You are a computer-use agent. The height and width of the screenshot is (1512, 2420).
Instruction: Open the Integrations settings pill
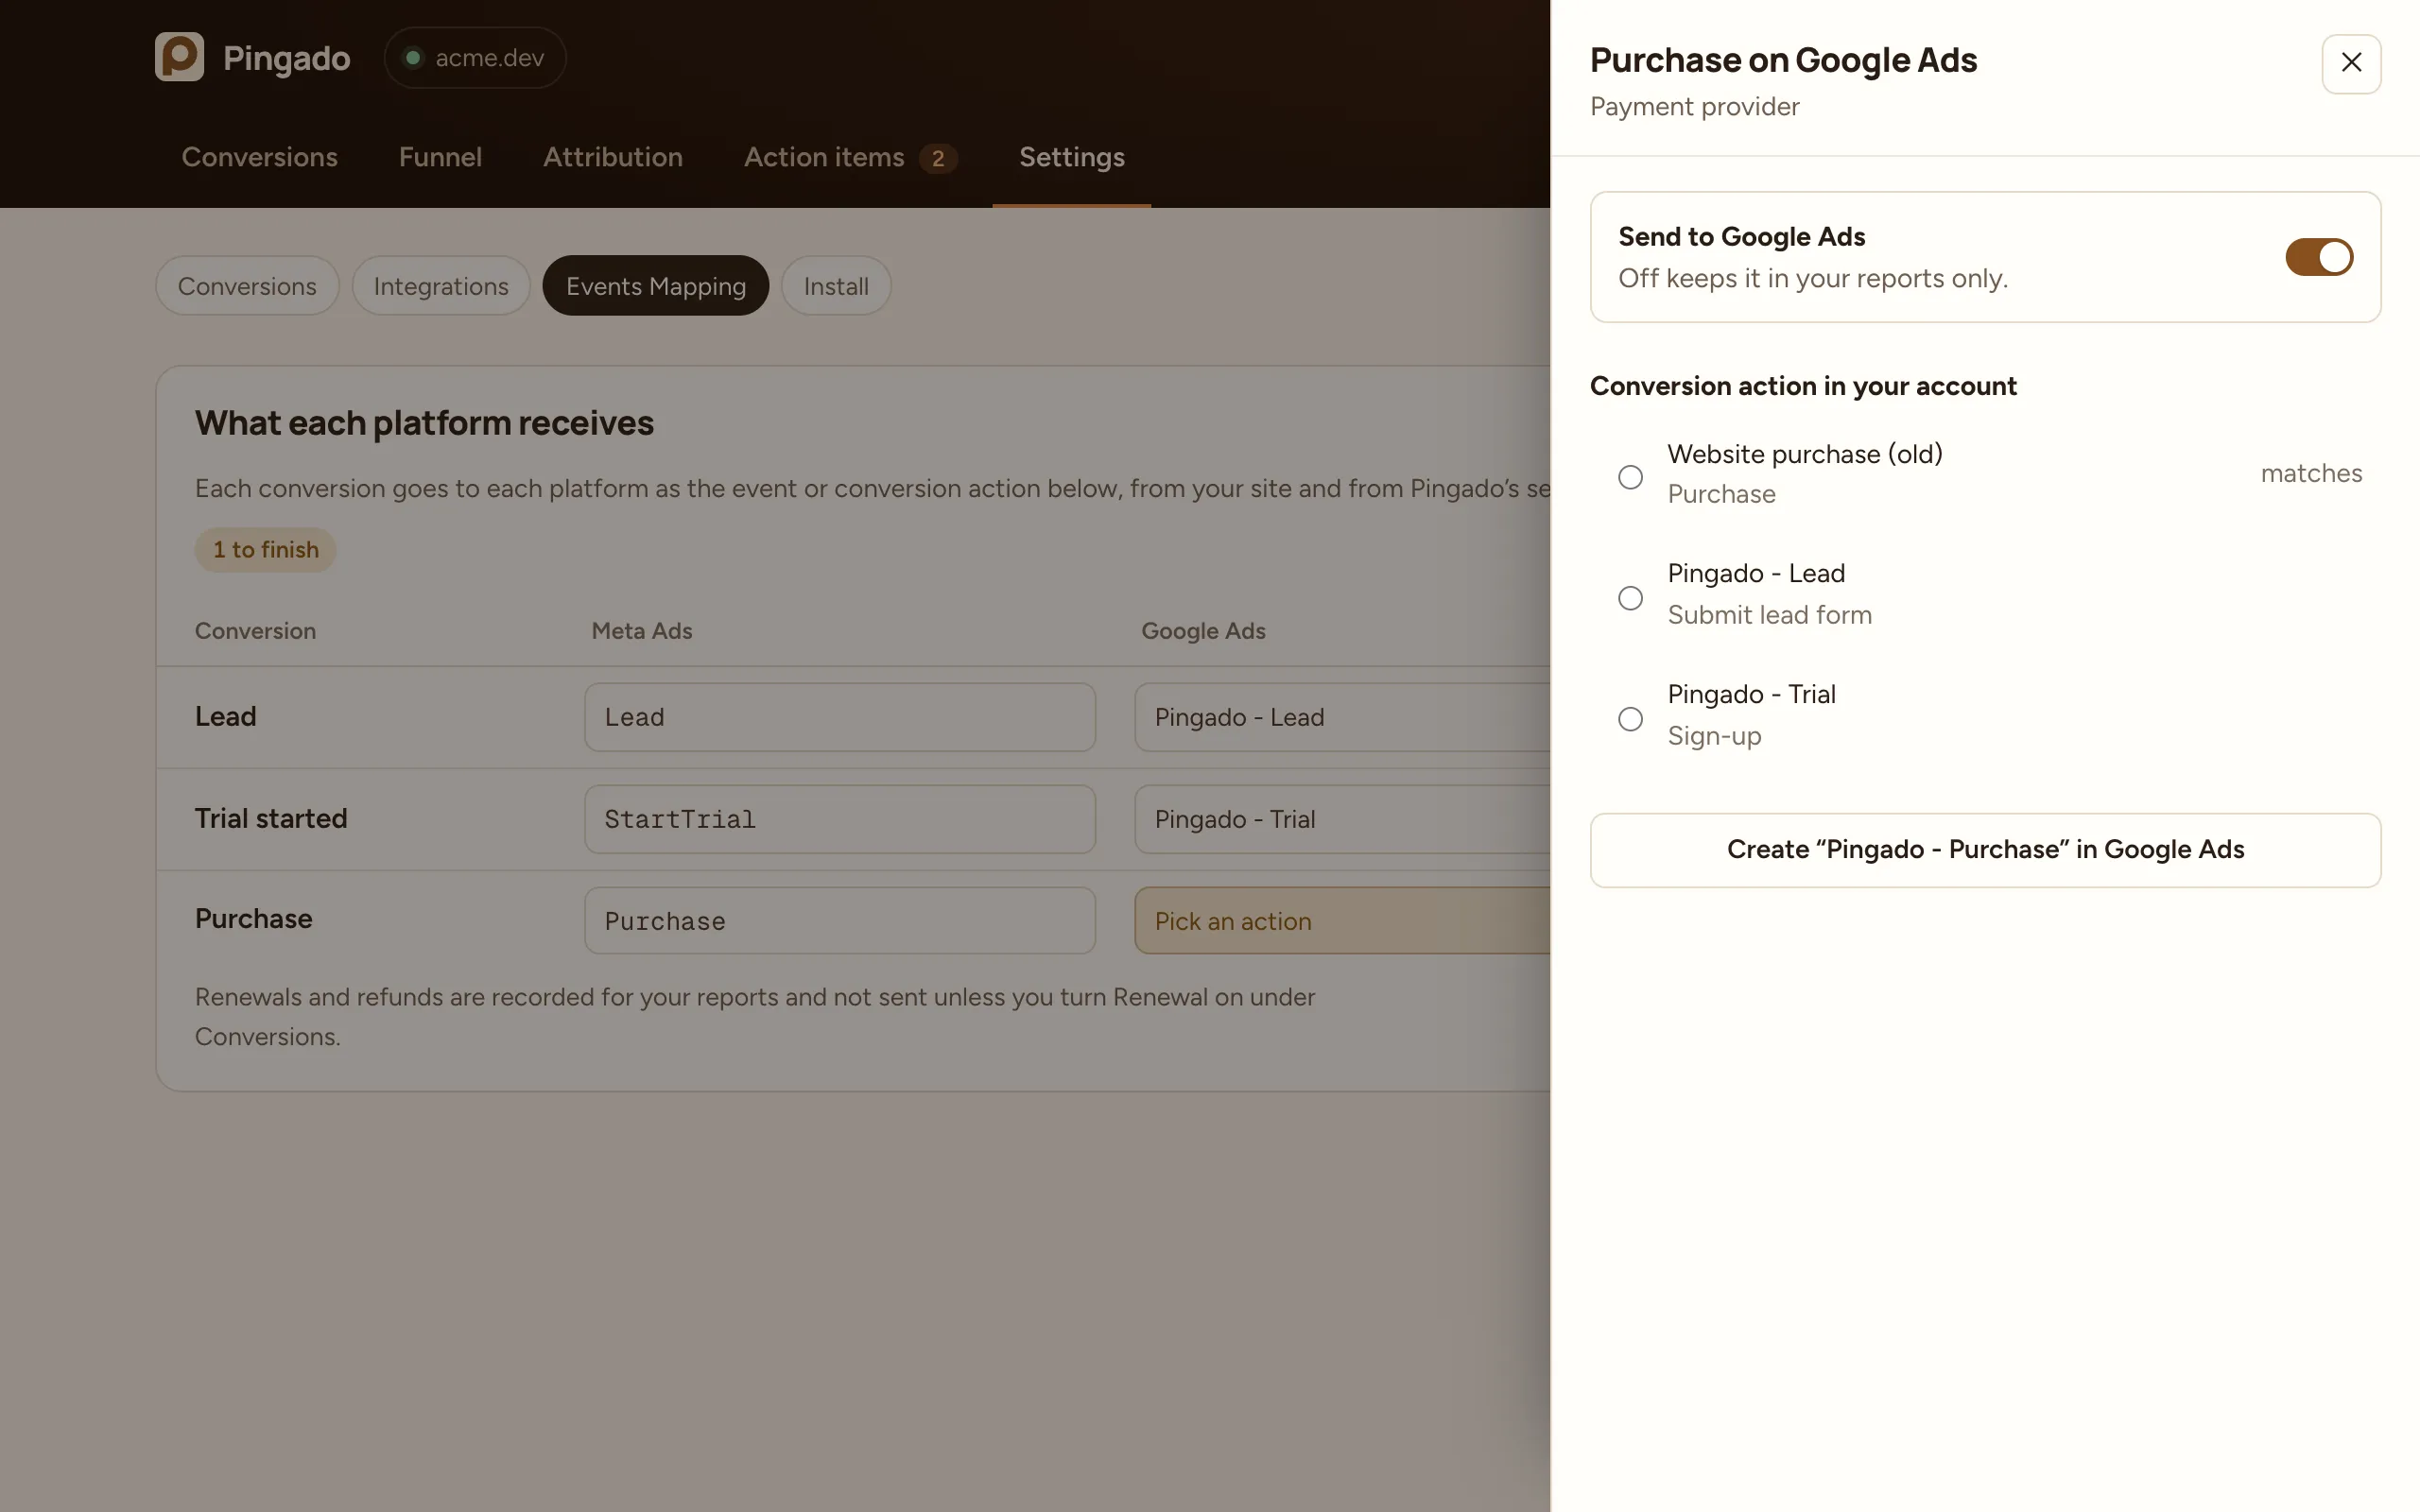(441, 286)
